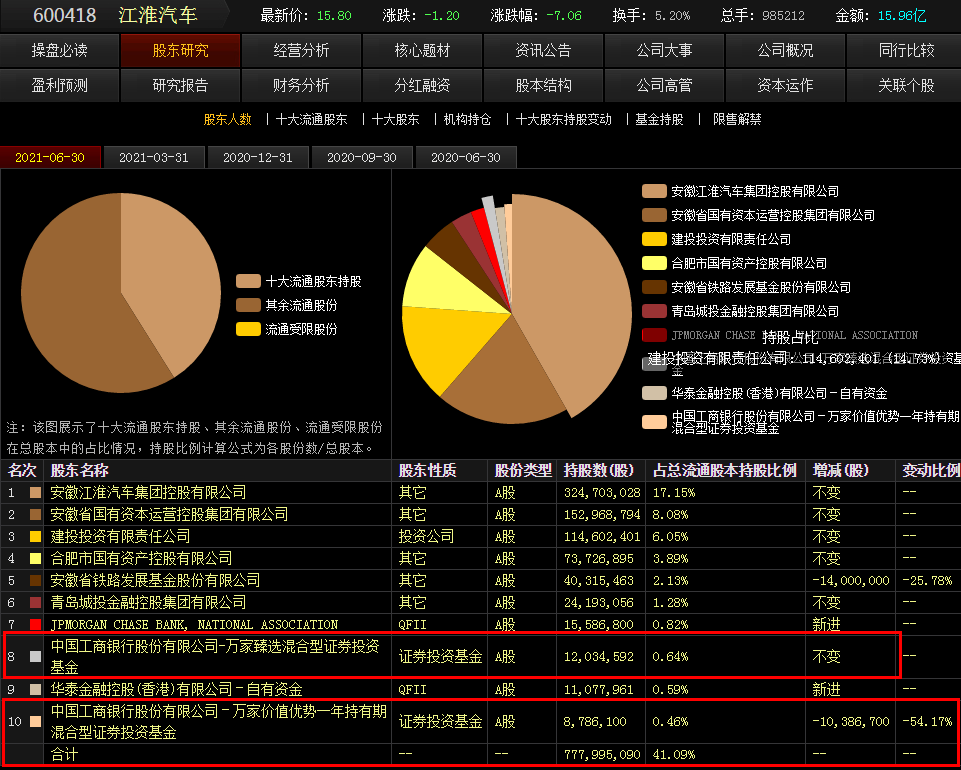This screenshot has height=770, width=961.
Task: Click row 安徽省国有资本运营控股集团有限公司 in table
Action: point(480,514)
